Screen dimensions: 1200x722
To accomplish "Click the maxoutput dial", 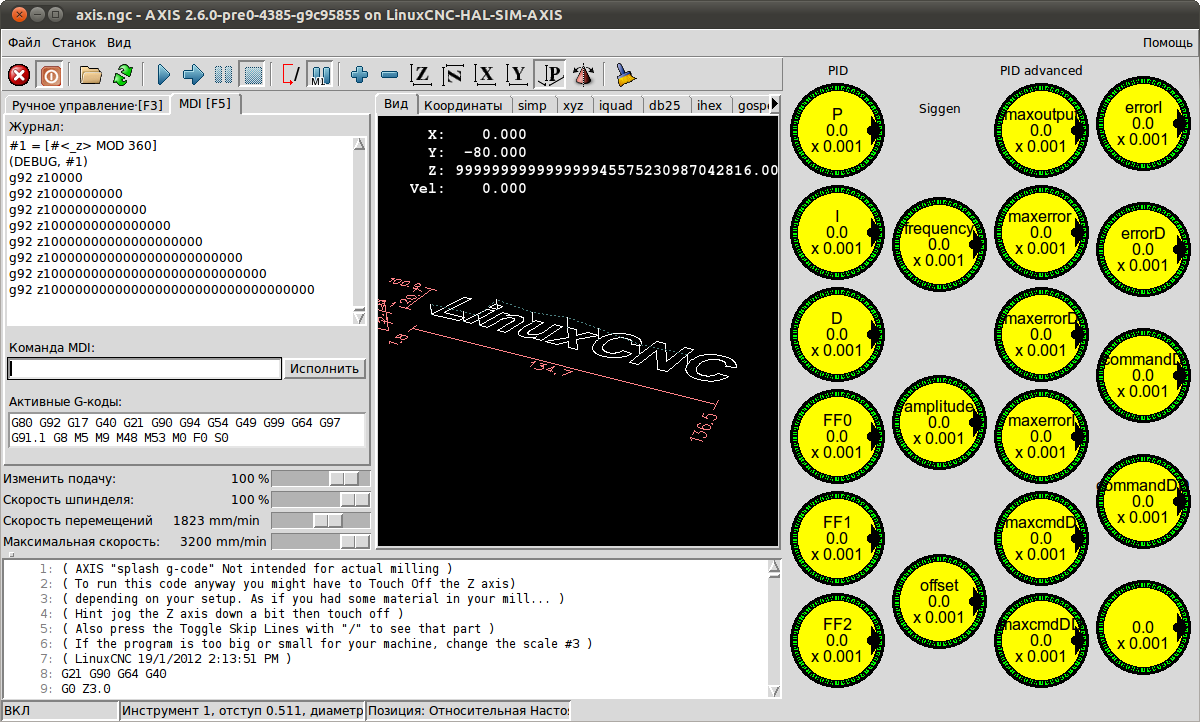I will coord(1041,131).
